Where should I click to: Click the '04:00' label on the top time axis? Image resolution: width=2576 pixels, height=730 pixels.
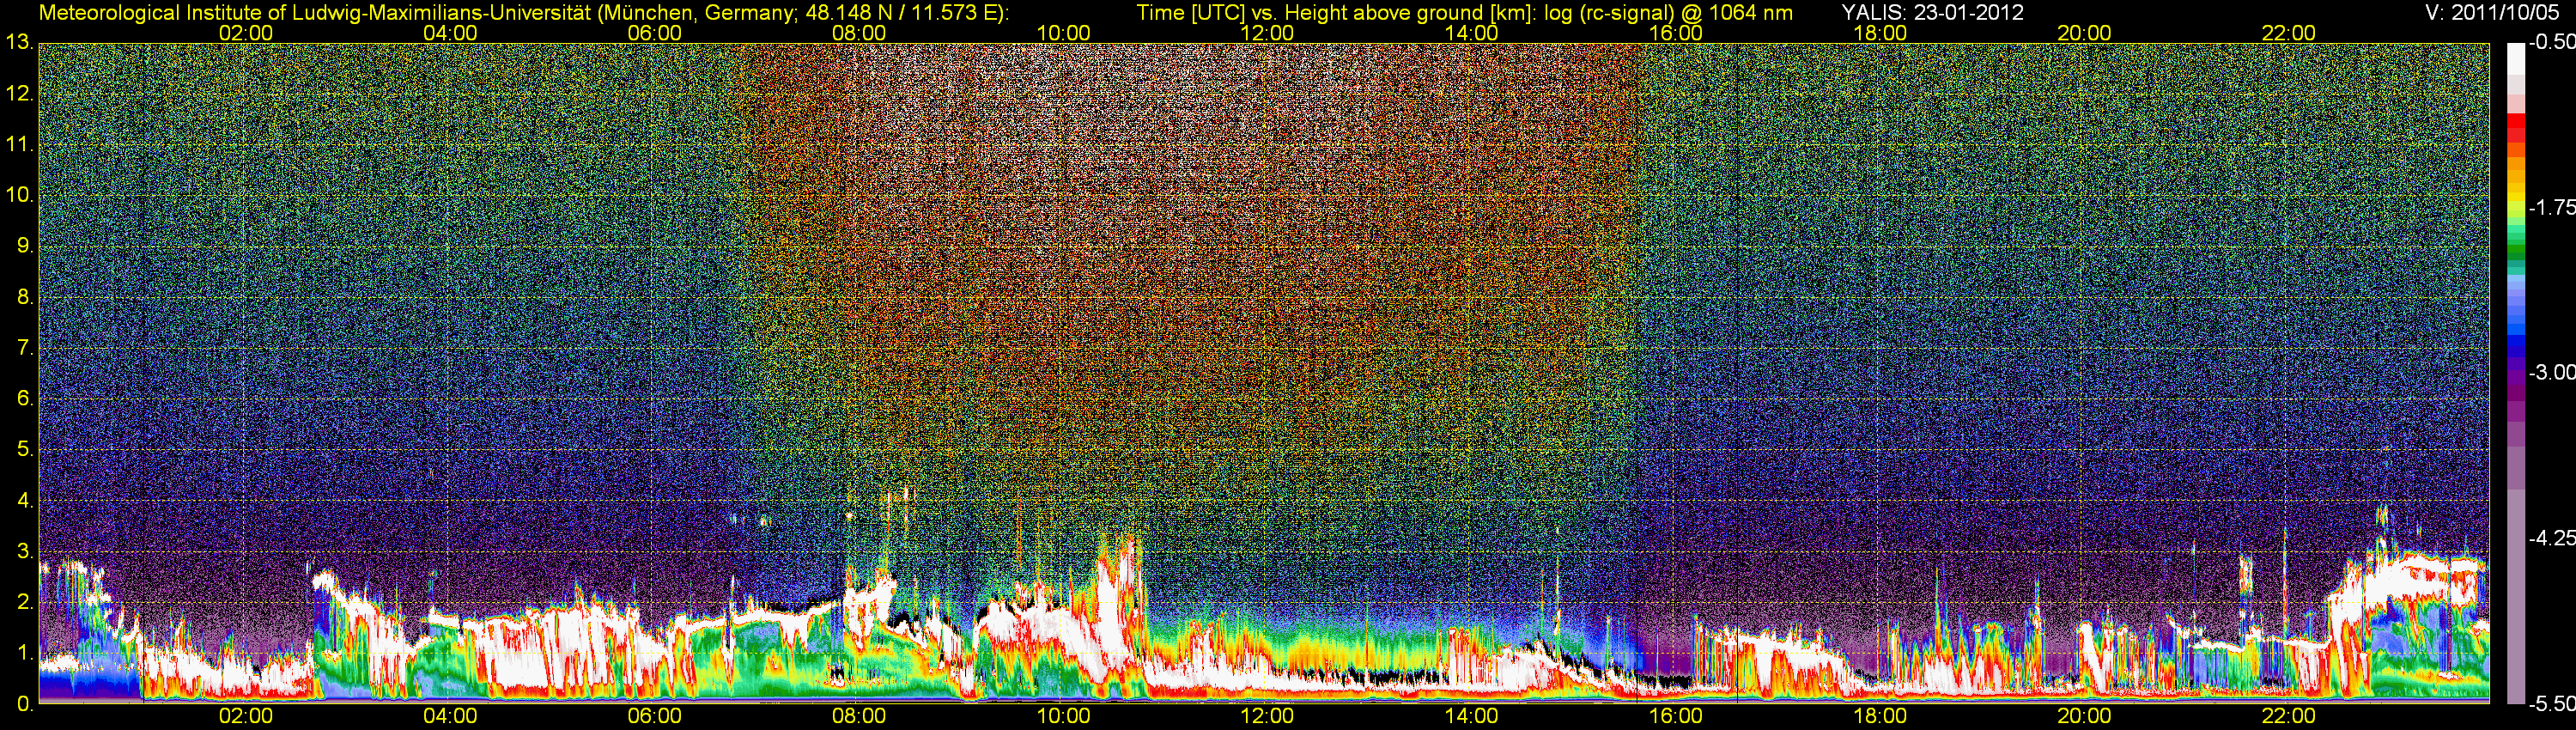pos(450,33)
